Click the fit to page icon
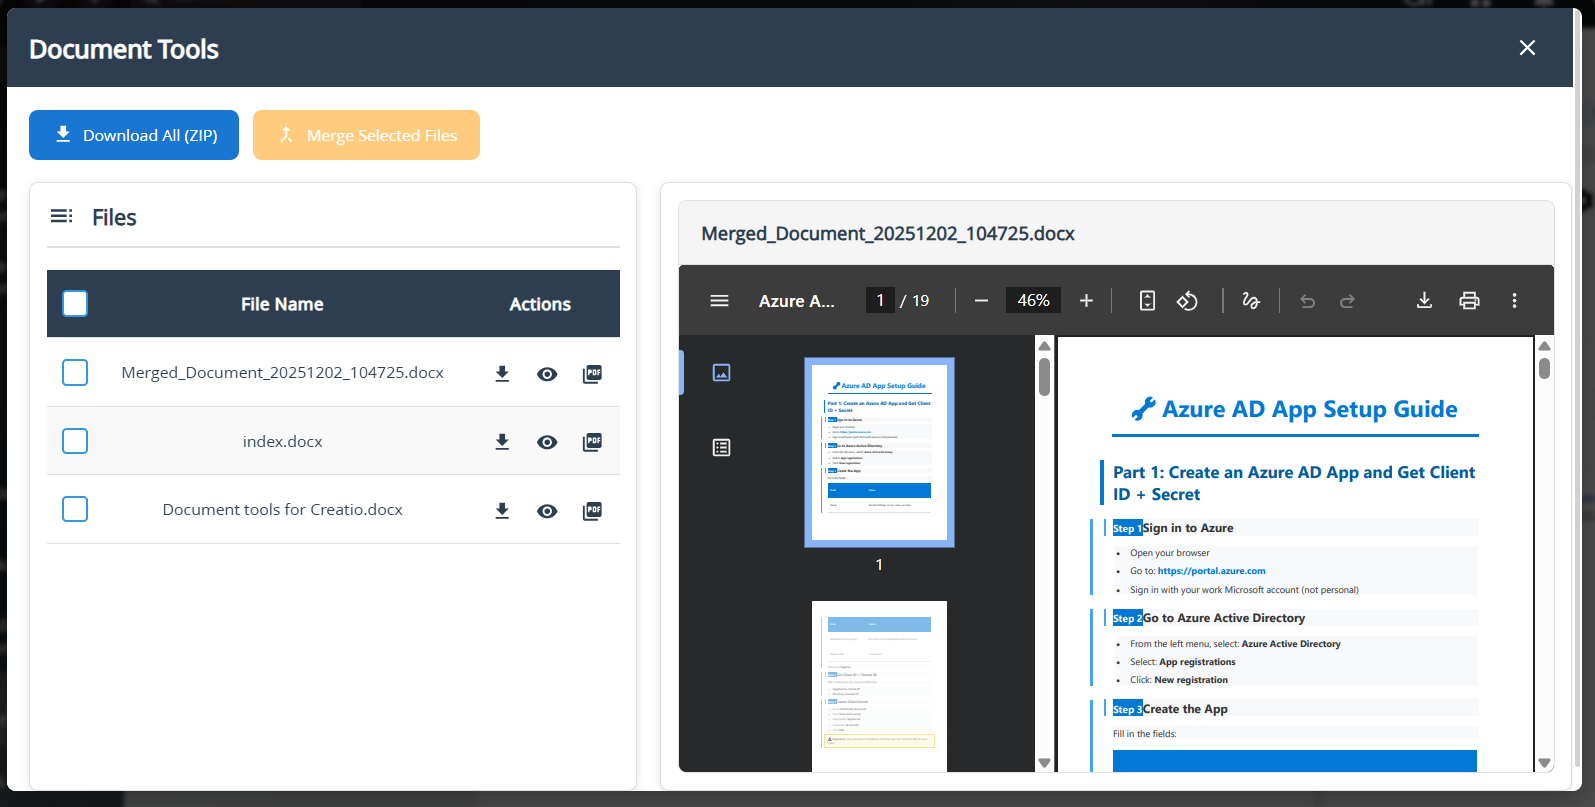Screen dimensions: 1595x807 (1147, 301)
